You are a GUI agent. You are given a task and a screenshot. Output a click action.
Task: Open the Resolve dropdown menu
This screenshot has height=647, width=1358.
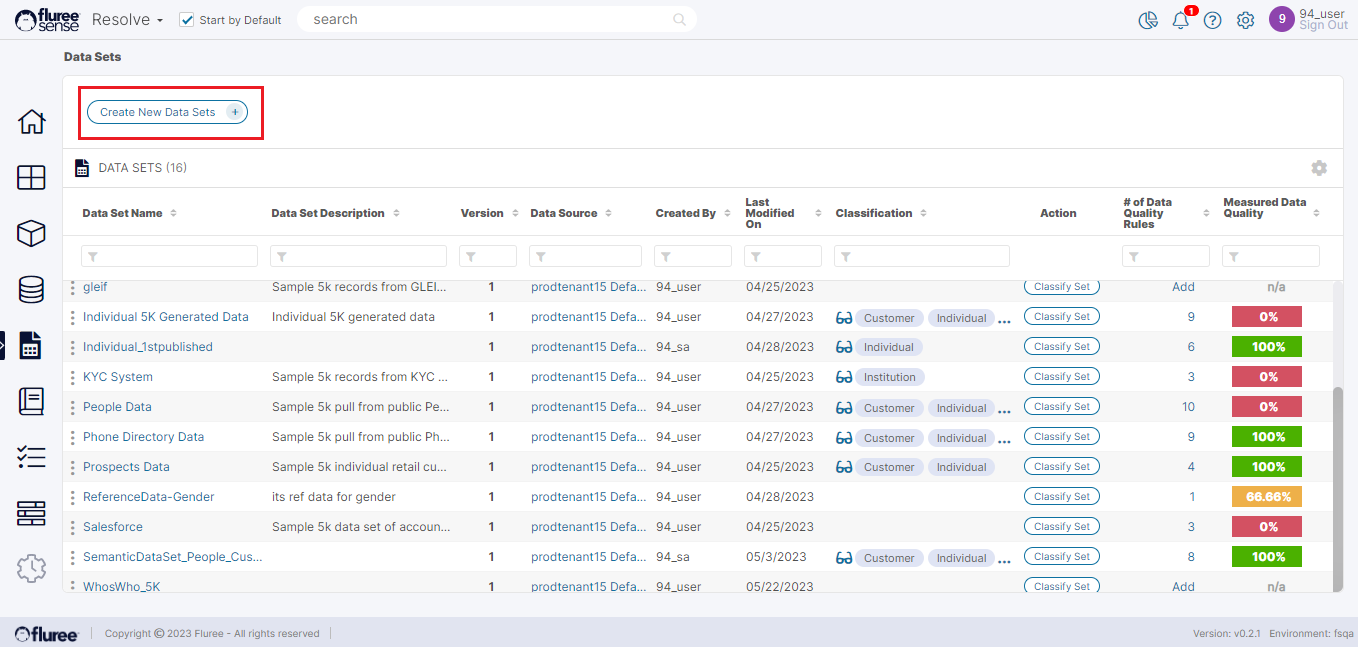pos(127,20)
